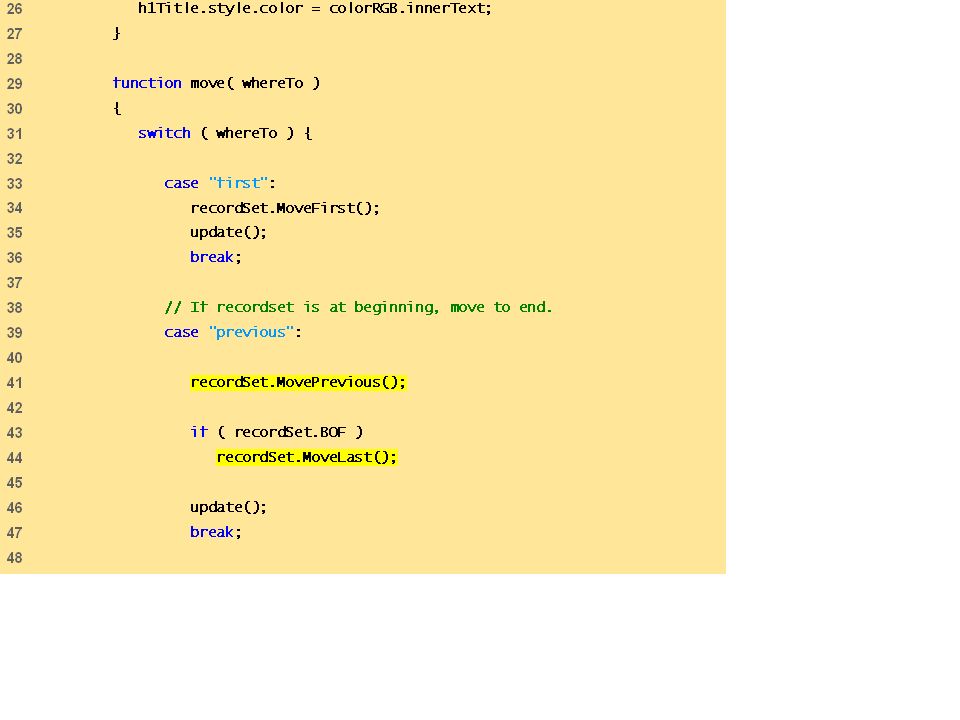Click break; on line 36
This screenshot has height=720, width=960.
(x=216, y=257)
